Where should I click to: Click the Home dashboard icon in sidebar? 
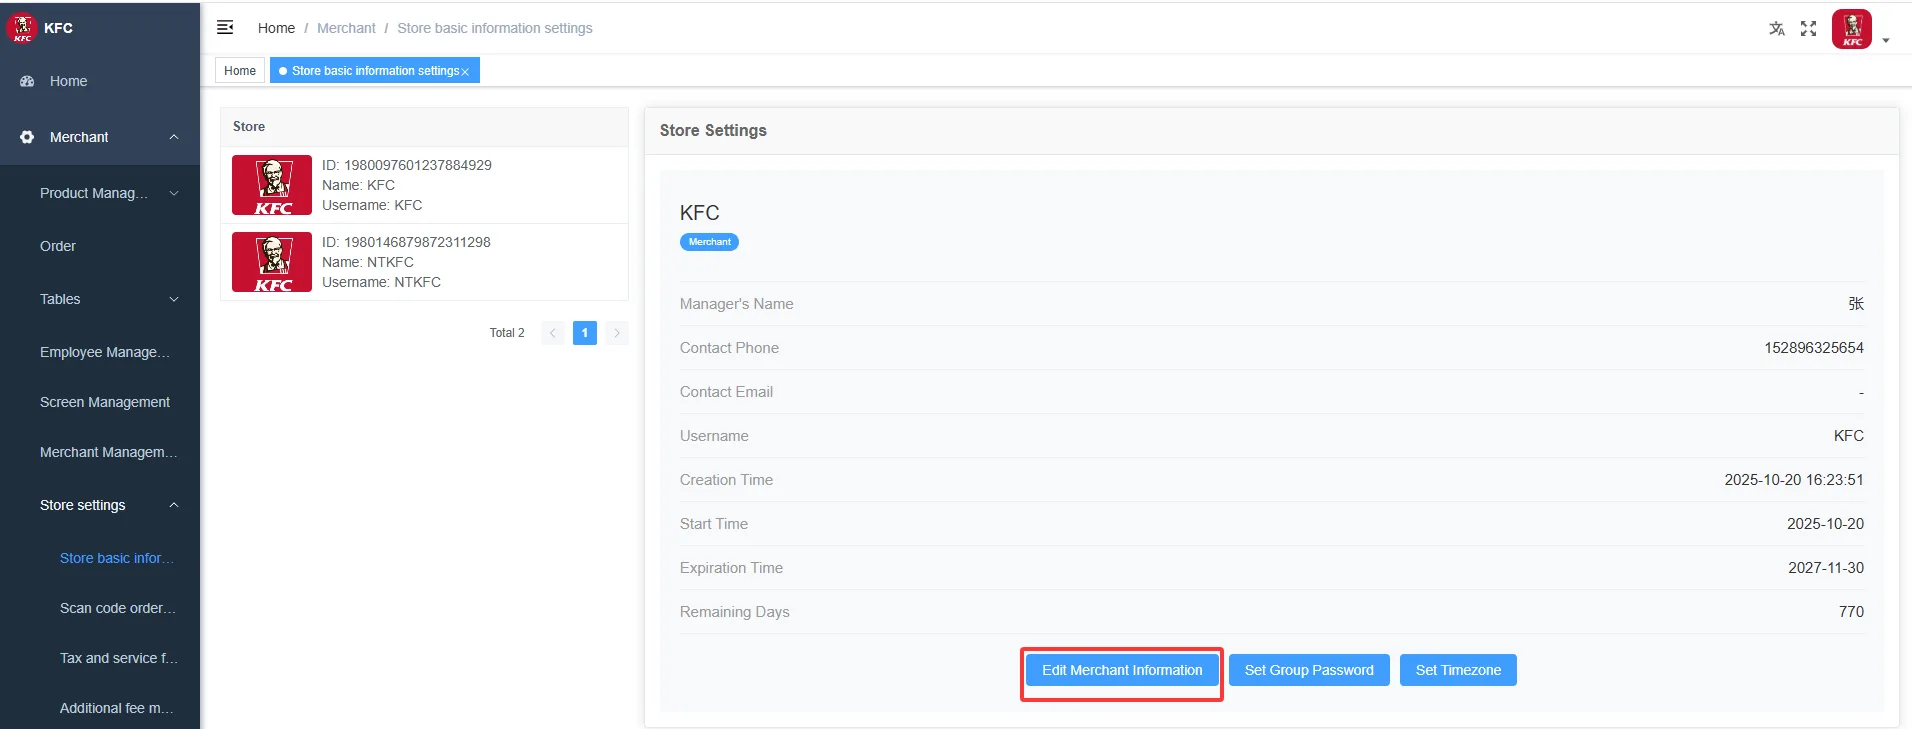(x=27, y=81)
